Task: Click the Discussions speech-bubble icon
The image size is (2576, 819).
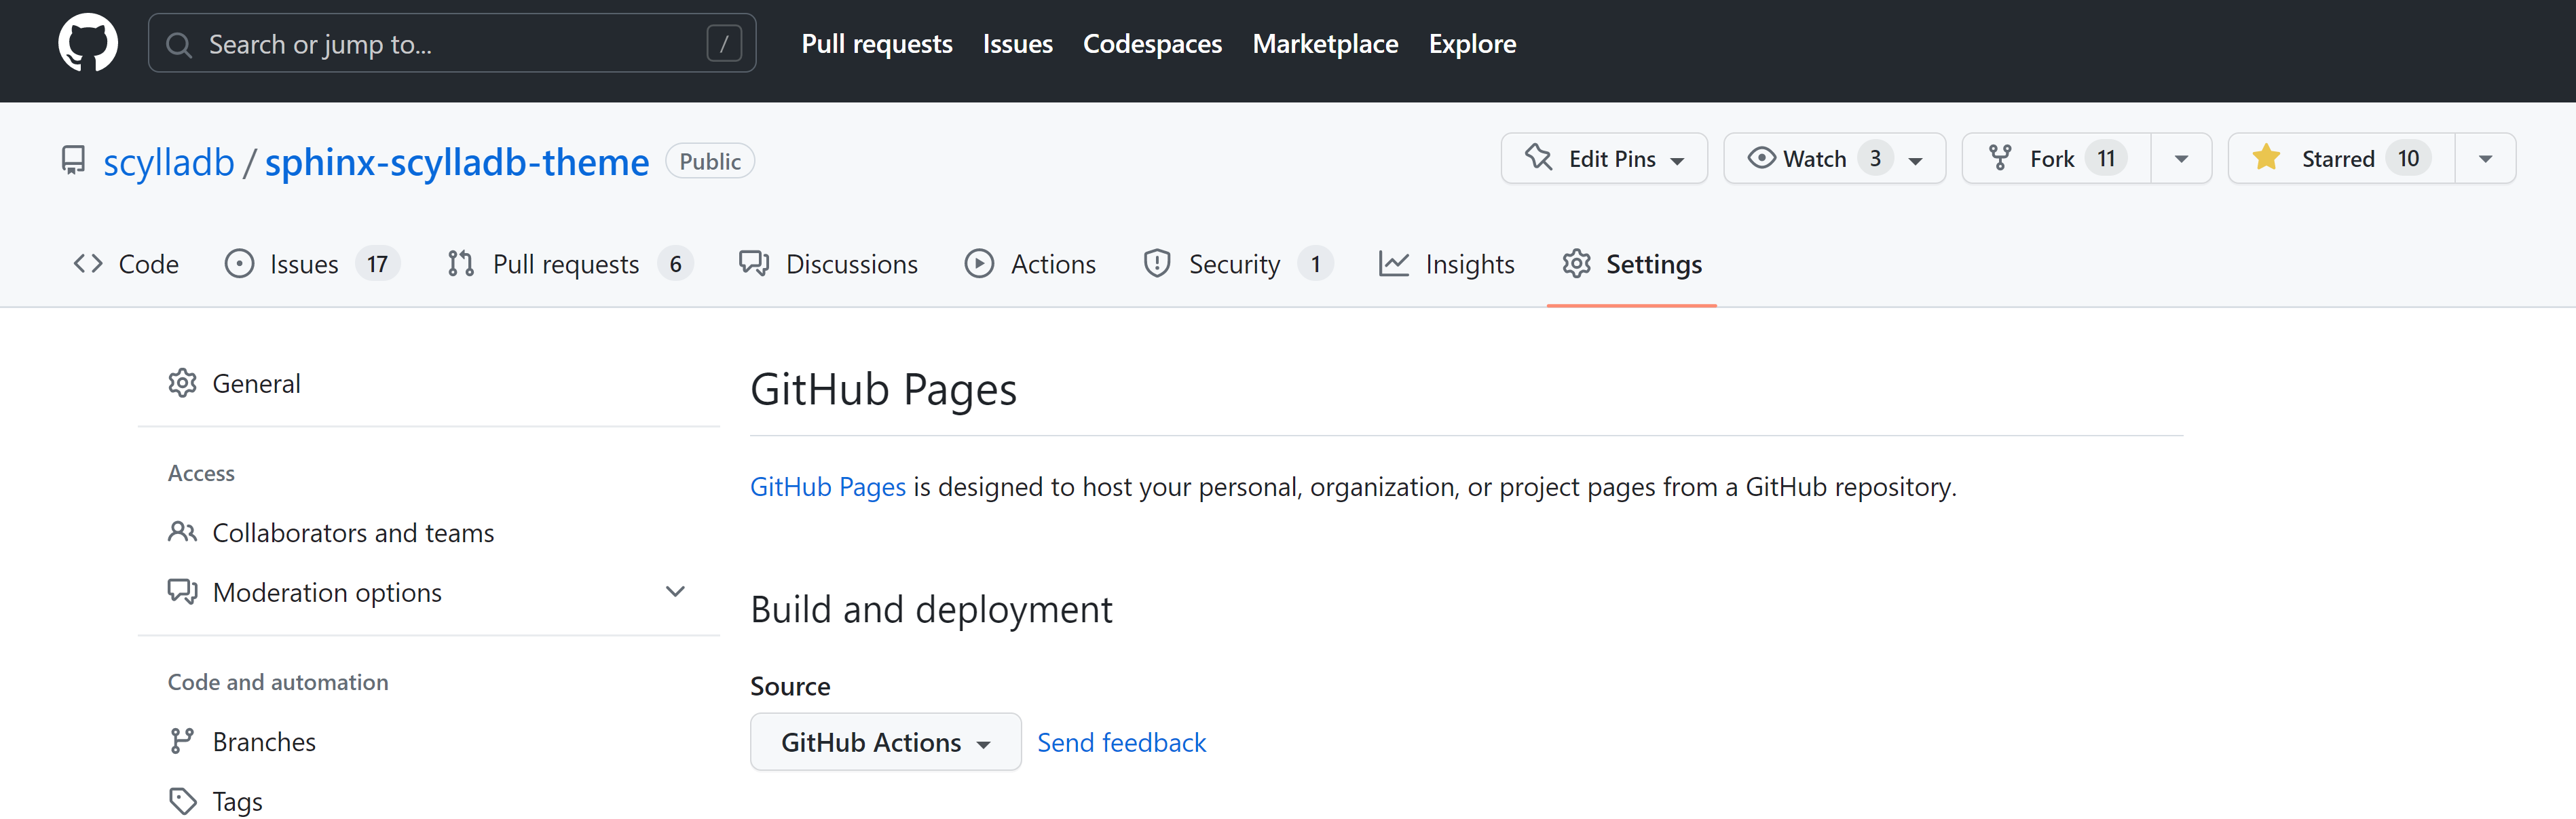Action: click(x=755, y=263)
